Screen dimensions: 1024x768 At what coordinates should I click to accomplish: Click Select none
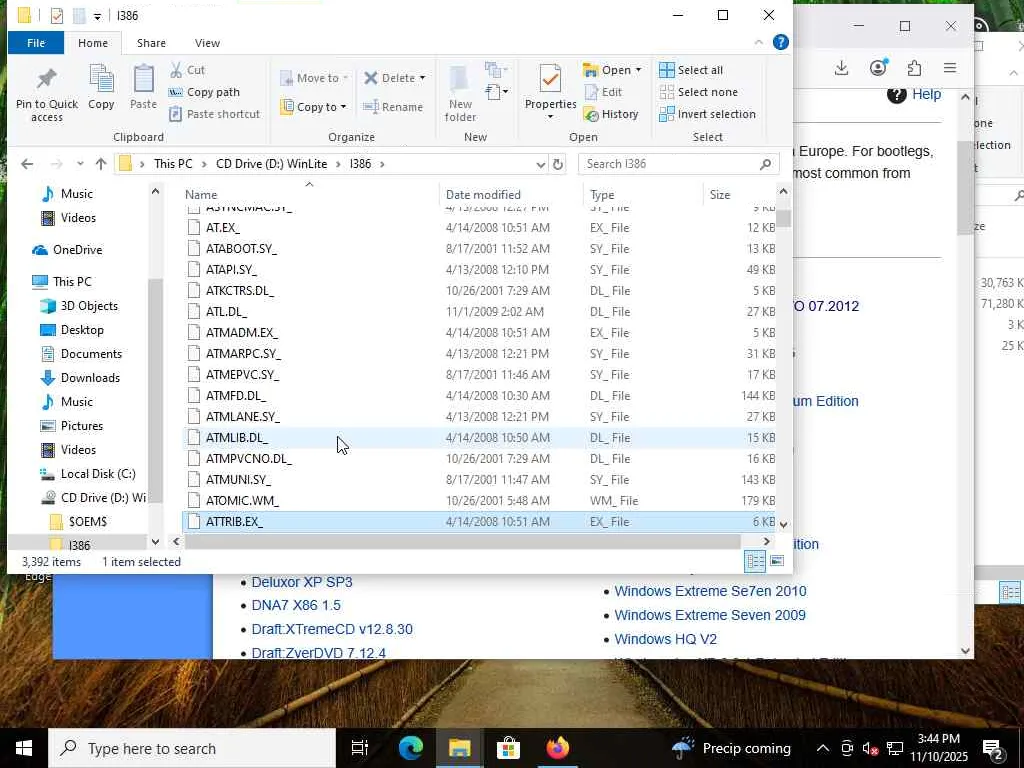coord(699,92)
